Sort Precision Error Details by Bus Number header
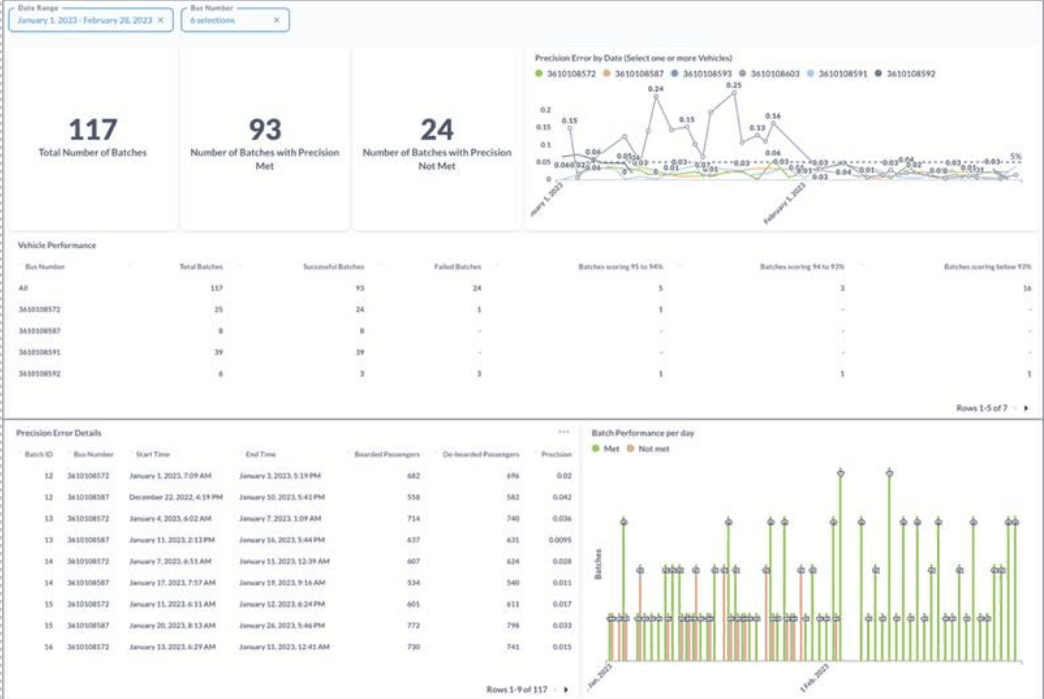The height and width of the screenshot is (699, 1044). (x=93, y=455)
